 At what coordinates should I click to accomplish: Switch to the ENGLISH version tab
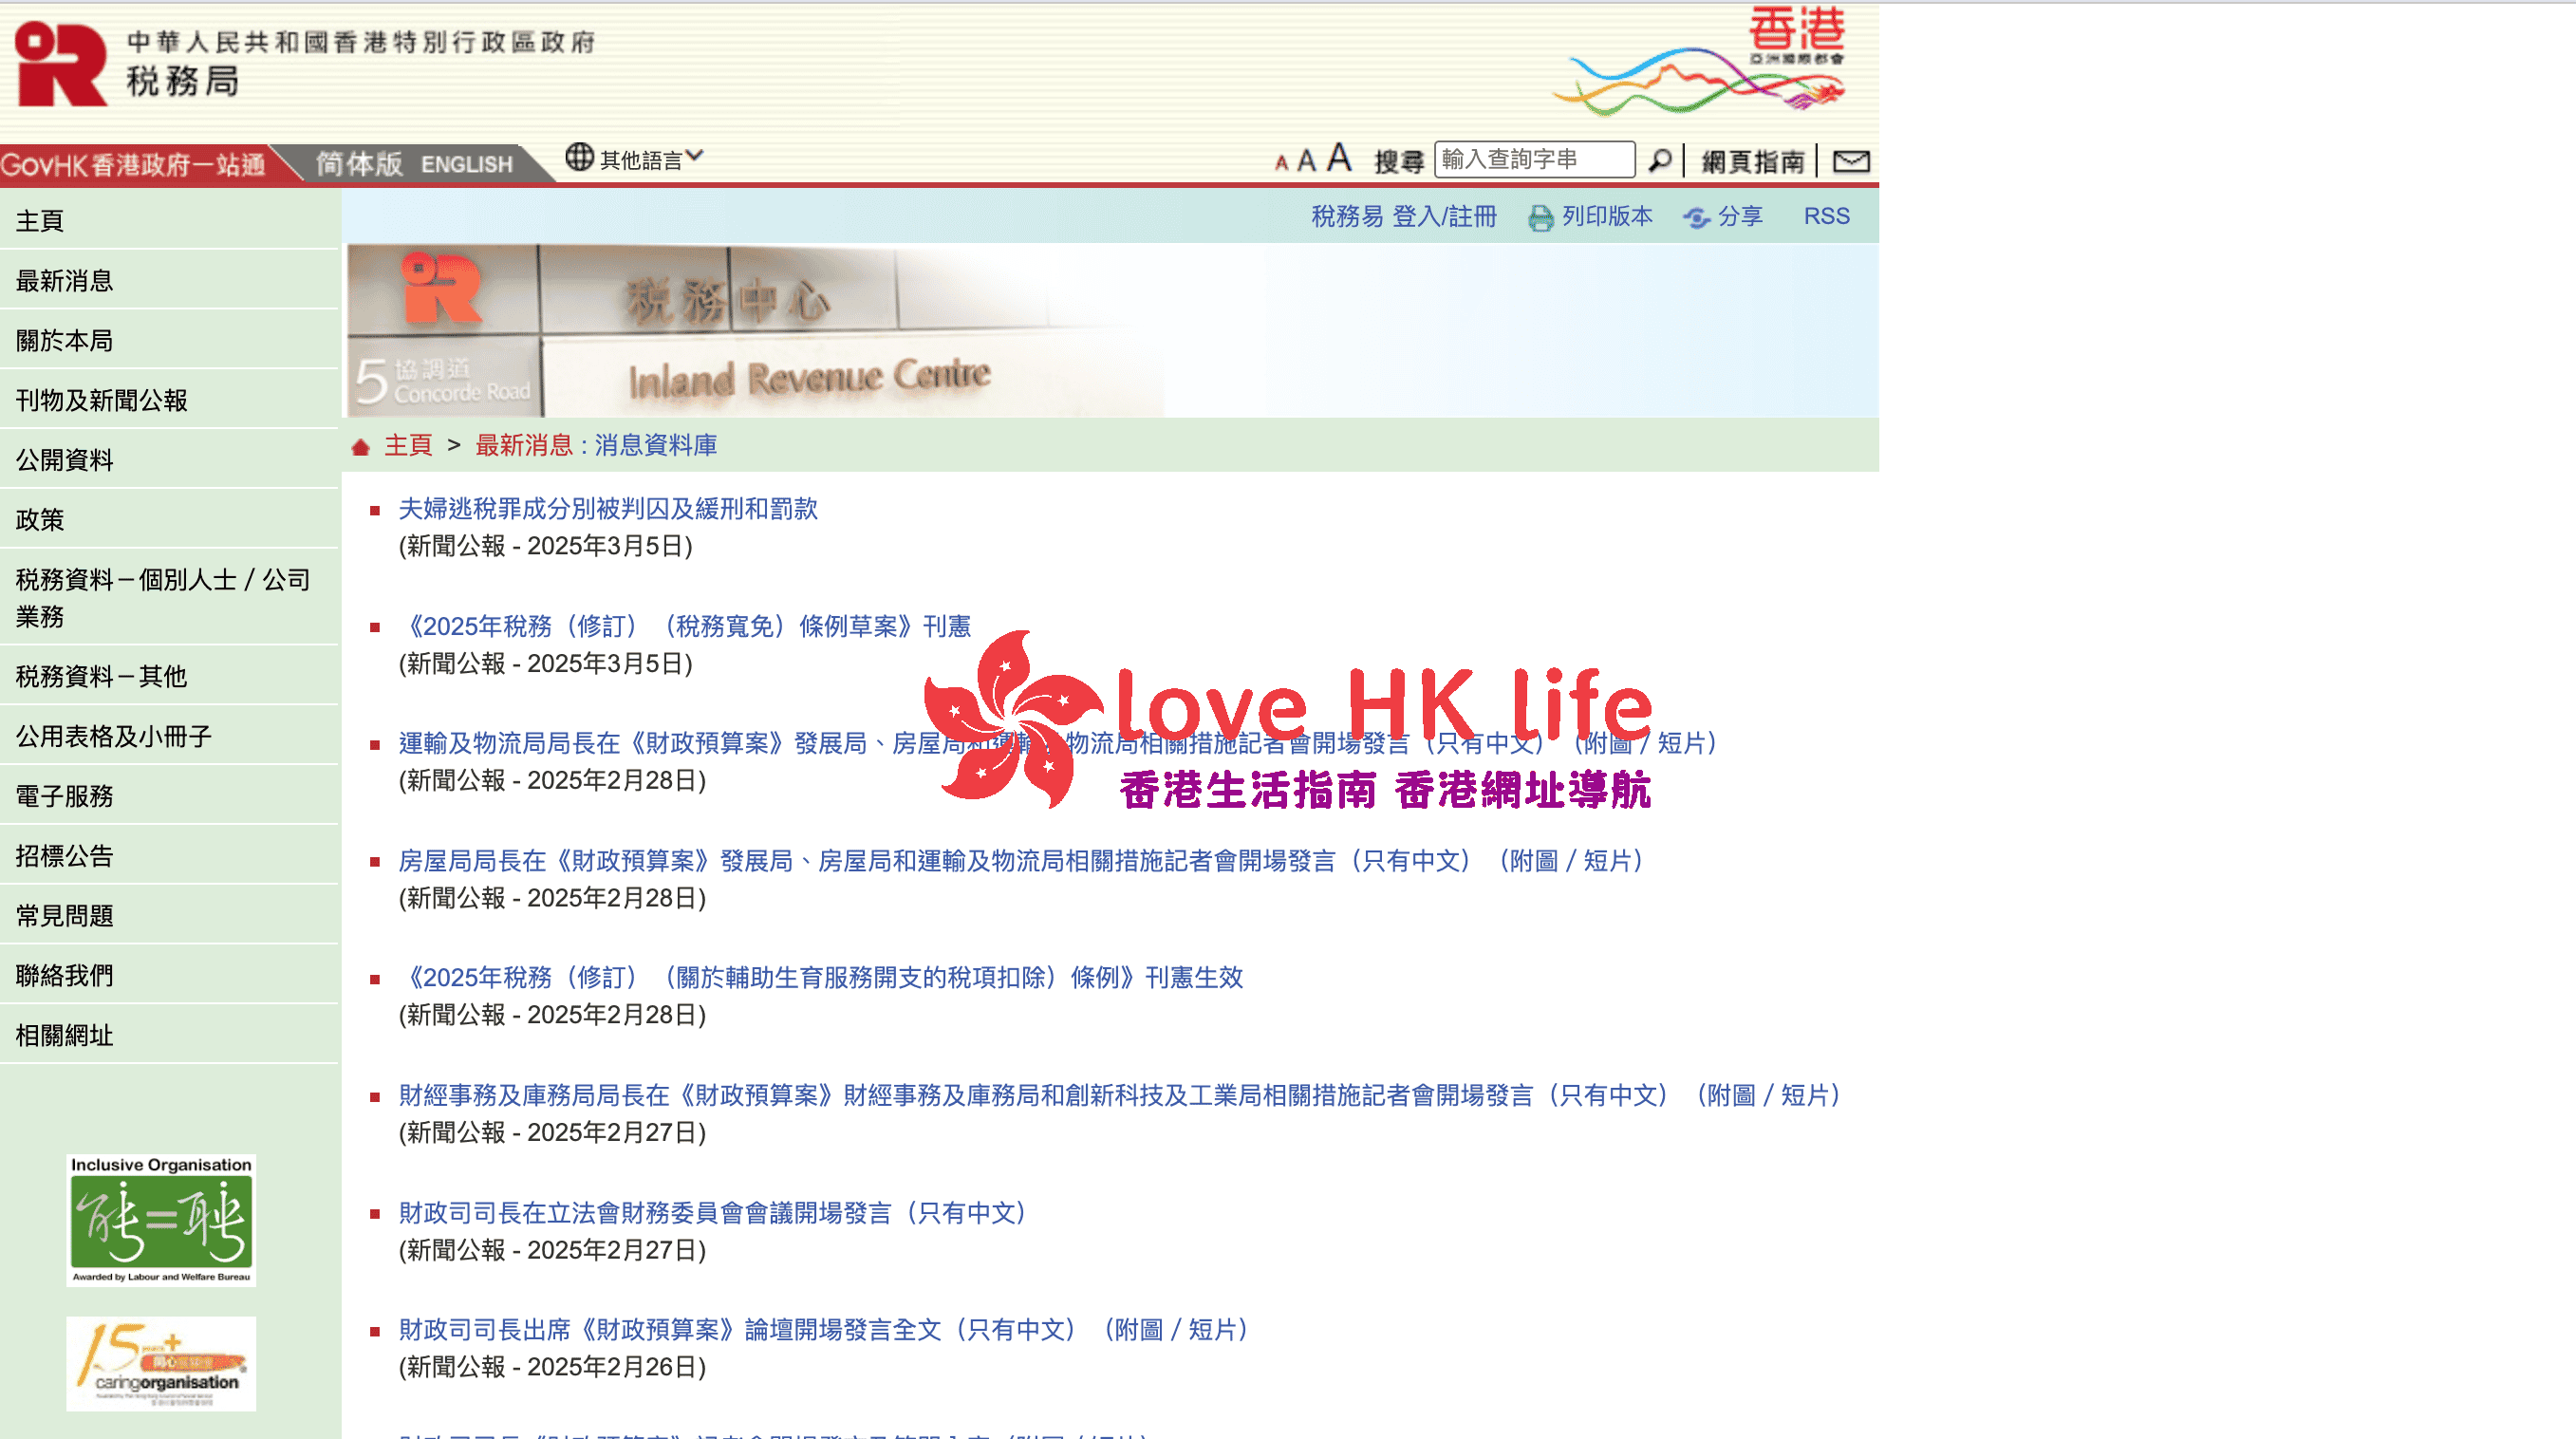pyautogui.click(x=467, y=164)
